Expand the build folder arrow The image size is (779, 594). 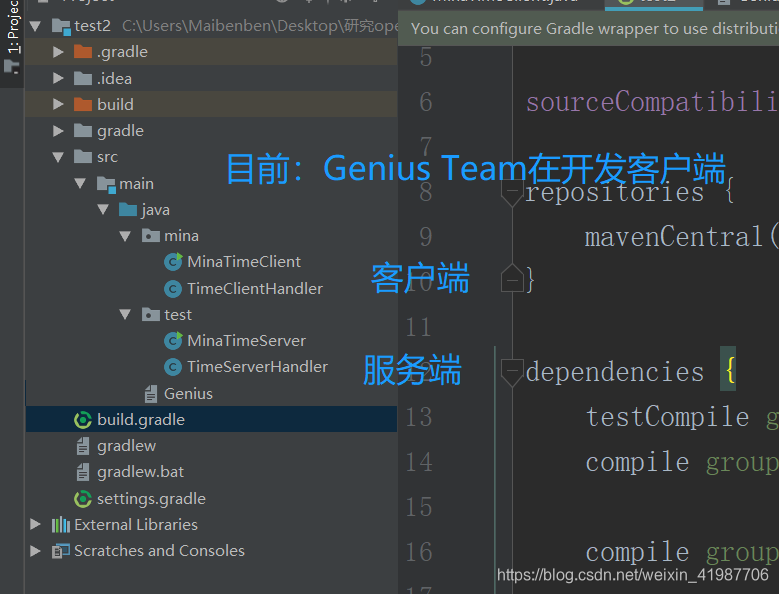click(58, 104)
